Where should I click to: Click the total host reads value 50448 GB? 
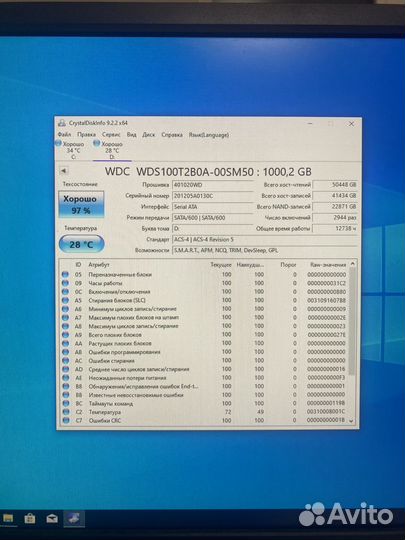(x=335, y=185)
